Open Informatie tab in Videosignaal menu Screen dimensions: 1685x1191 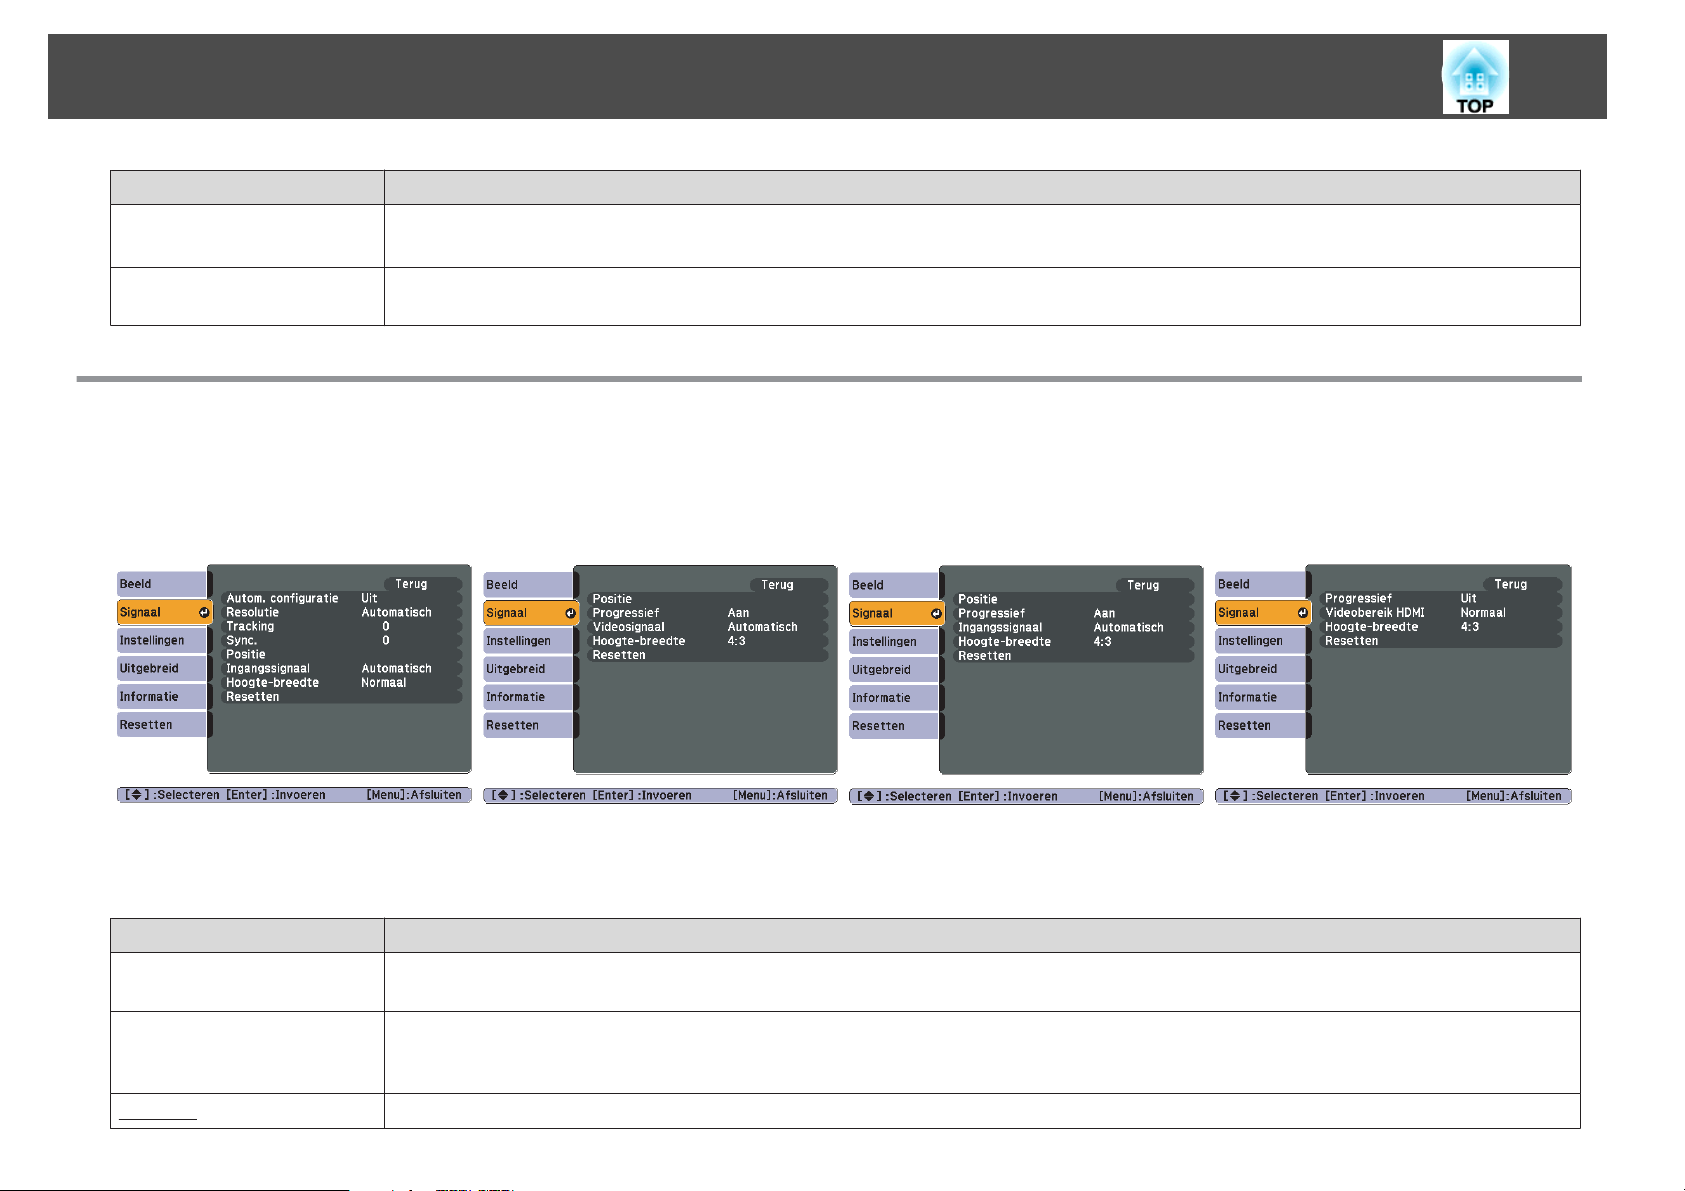[528, 697]
